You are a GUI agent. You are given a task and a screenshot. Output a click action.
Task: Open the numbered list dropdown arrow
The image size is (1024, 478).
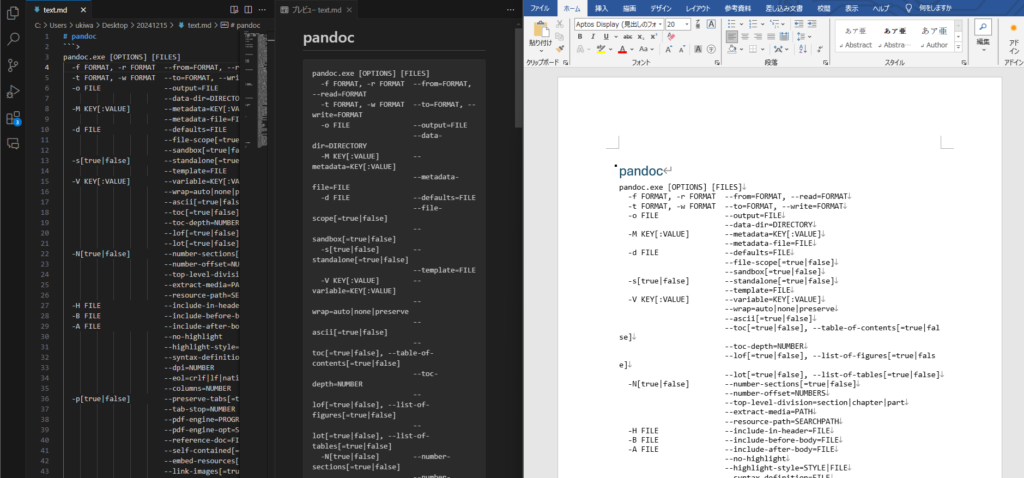(762, 24)
